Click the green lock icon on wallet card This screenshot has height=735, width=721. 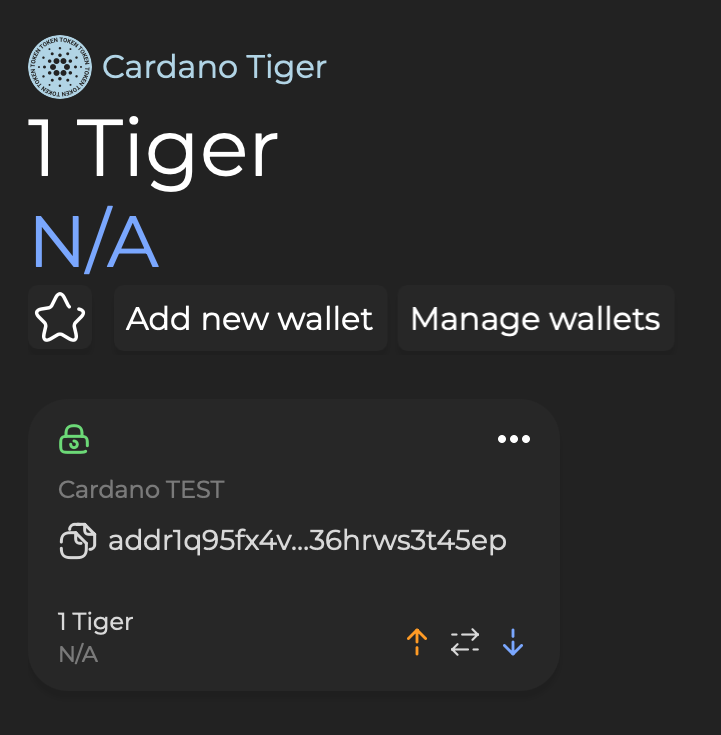point(74,439)
